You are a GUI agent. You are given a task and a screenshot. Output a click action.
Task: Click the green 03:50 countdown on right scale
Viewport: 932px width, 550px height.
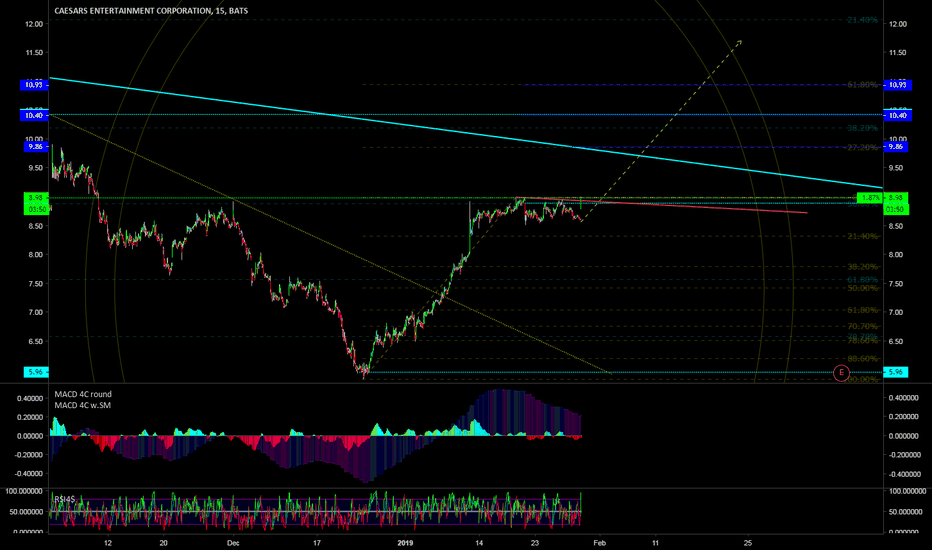click(x=896, y=209)
